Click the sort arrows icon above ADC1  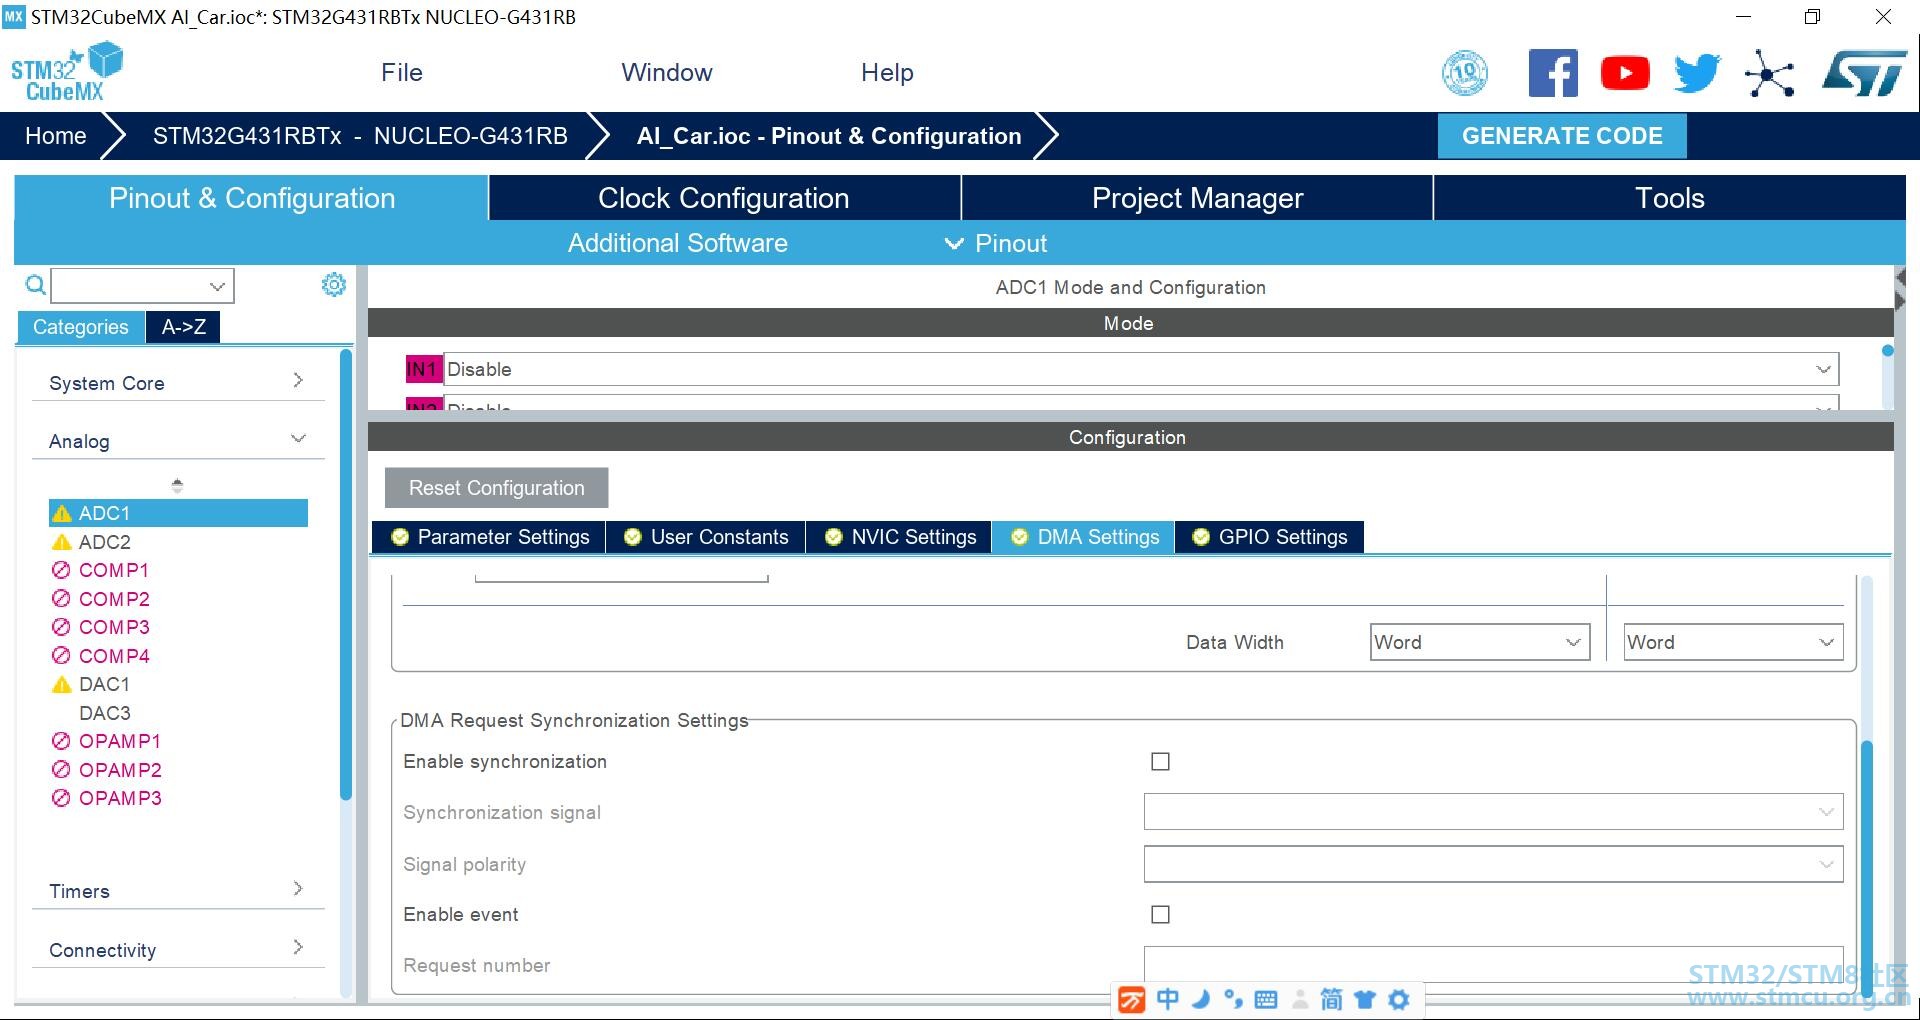177,485
